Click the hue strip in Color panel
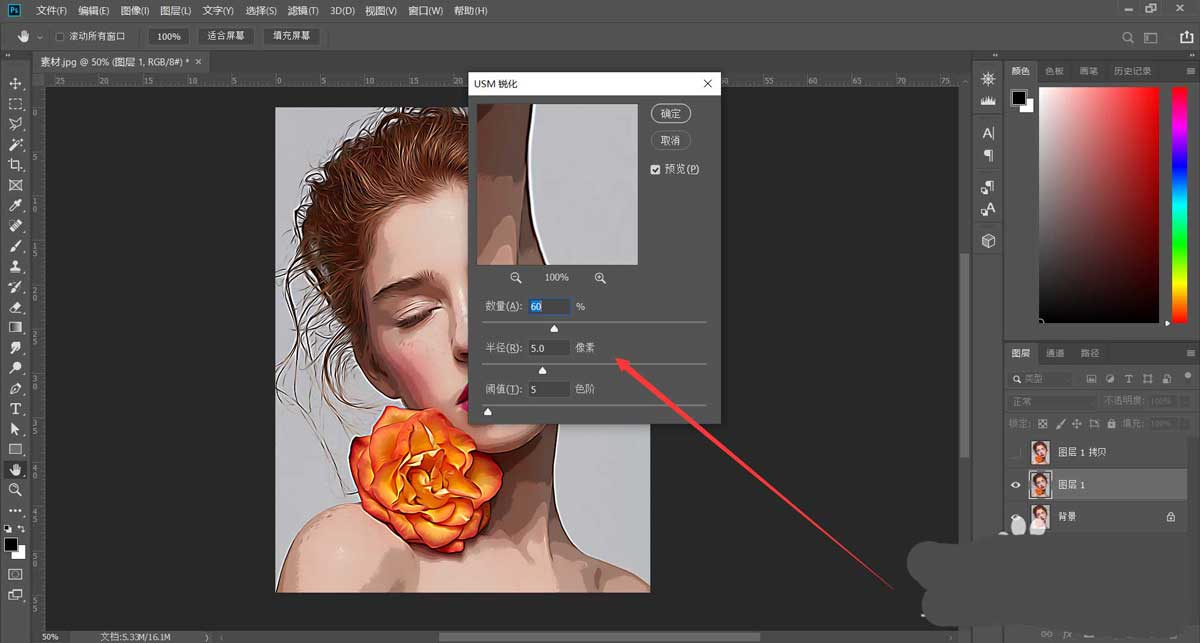Viewport: 1200px width, 643px height. click(x=1179, y=205)
